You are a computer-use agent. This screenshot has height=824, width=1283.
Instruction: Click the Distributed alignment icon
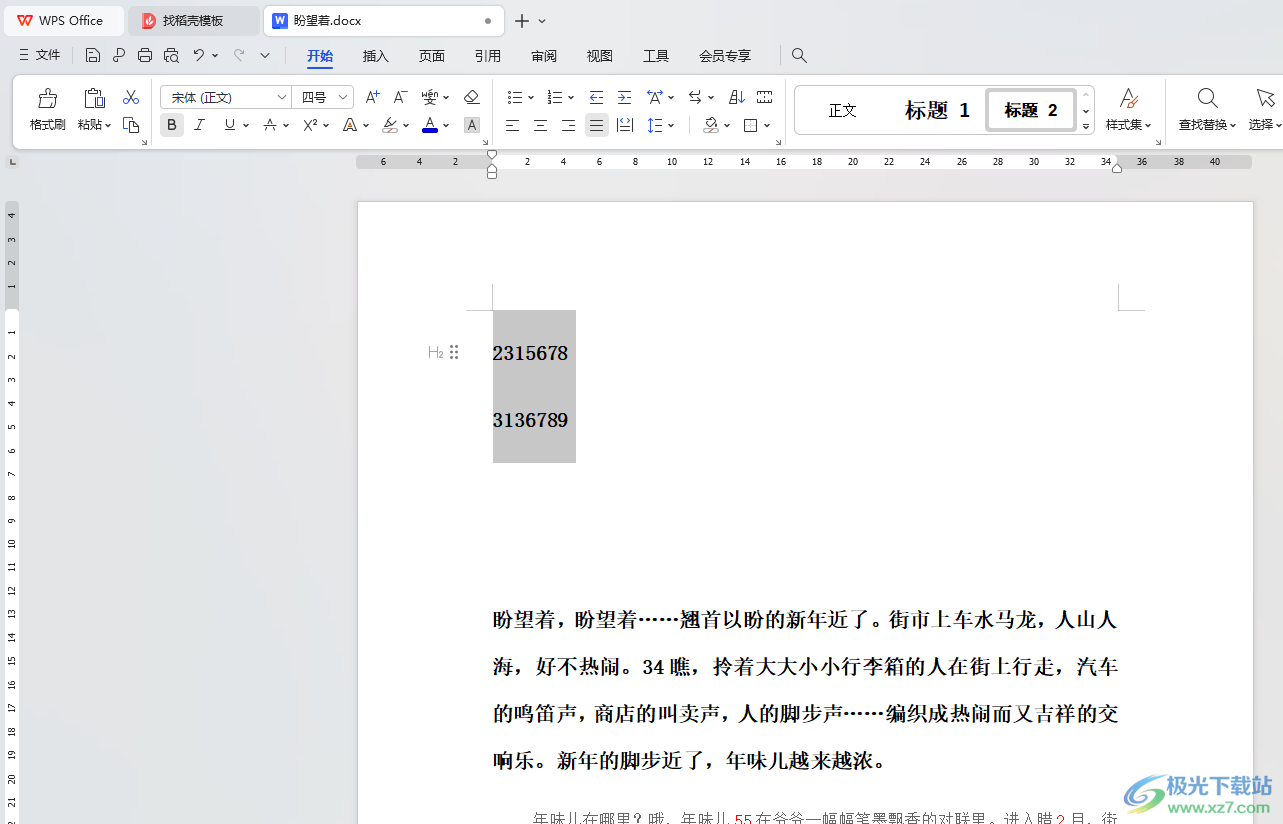(x=625, y=125)
